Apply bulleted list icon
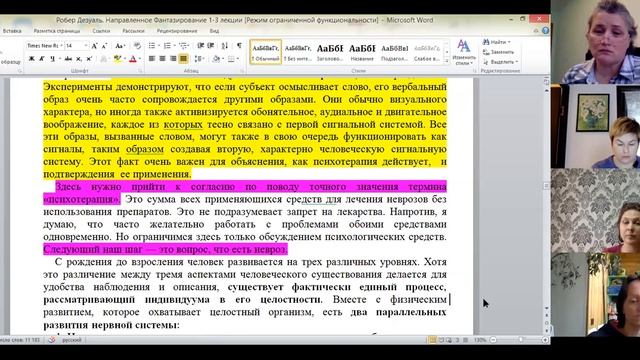640x360 pixels. coord(152,46)
